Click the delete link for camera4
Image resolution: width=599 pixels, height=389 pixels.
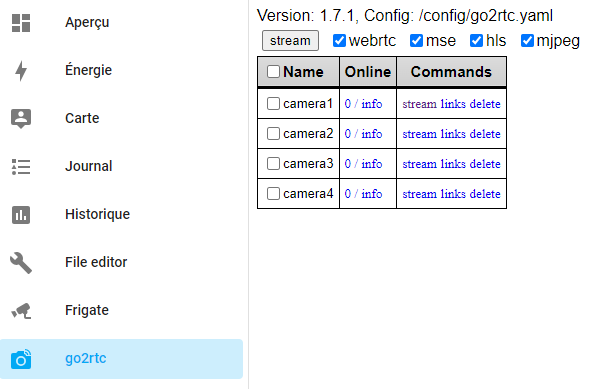point(485,194)
